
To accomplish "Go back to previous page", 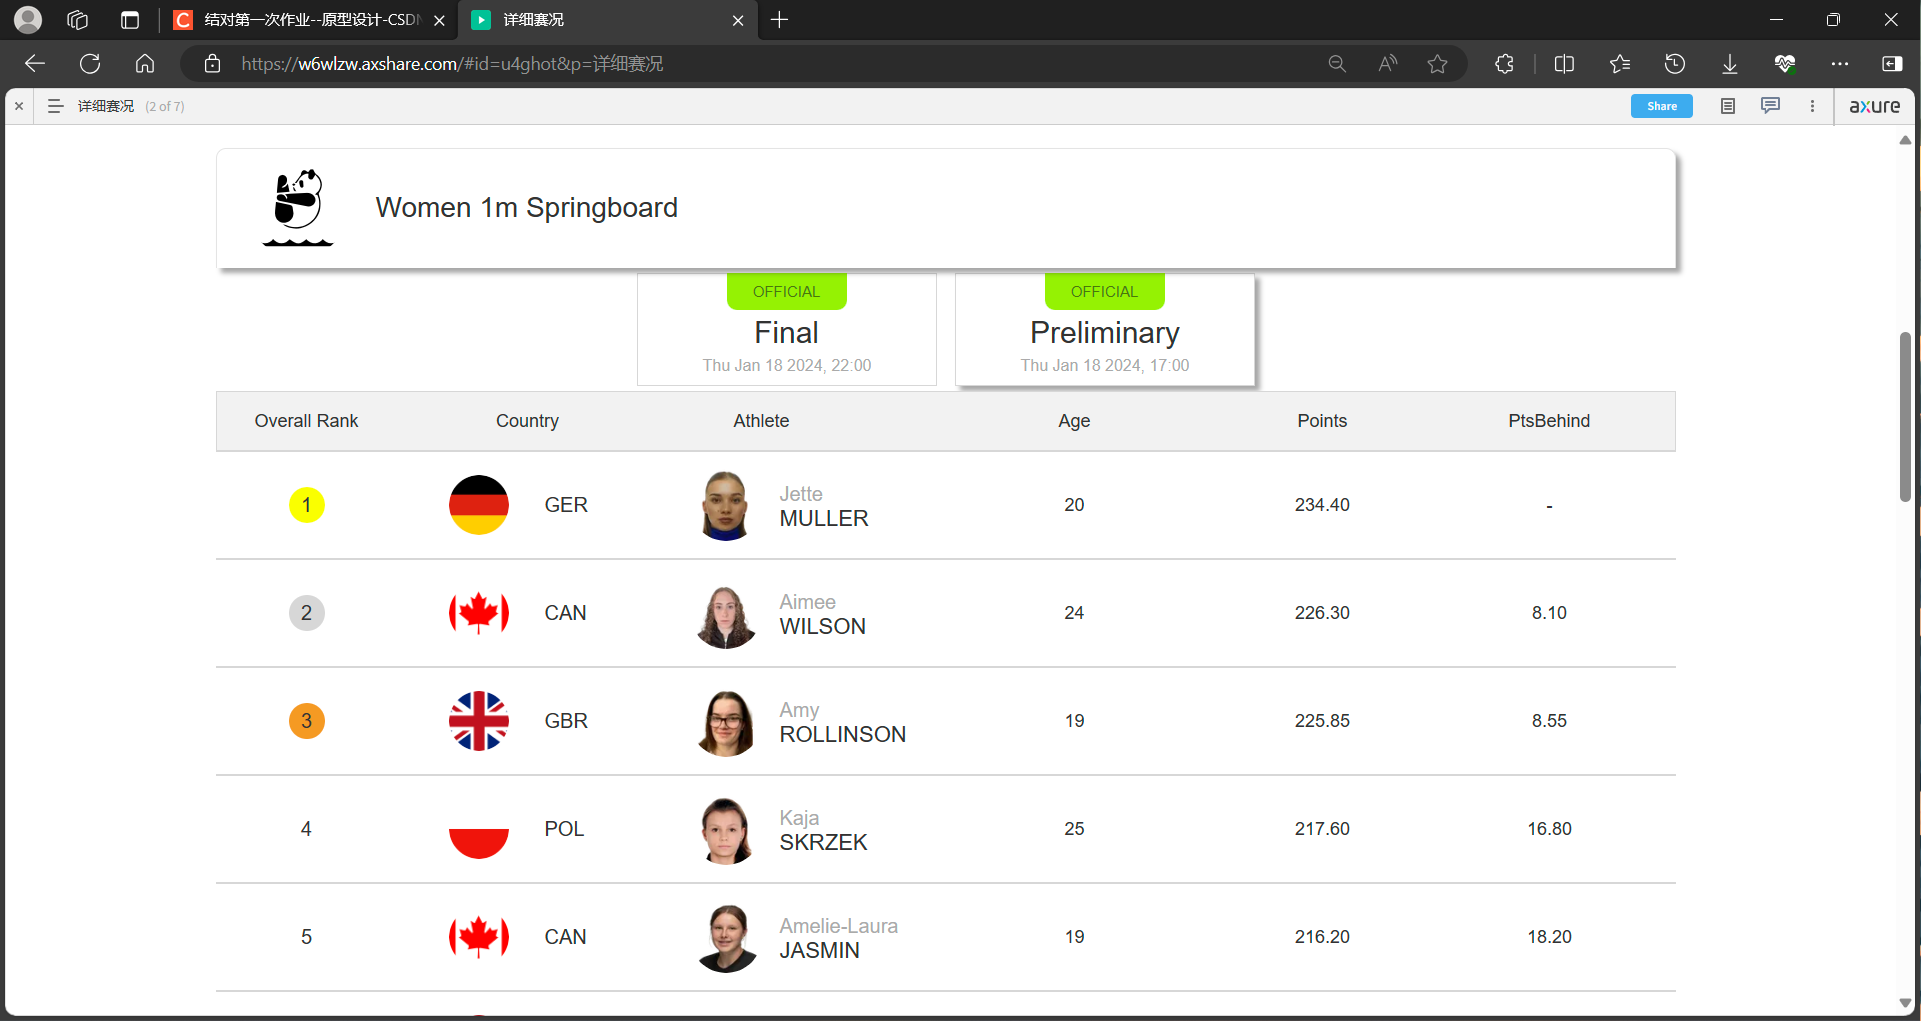I will pos(35,64).
